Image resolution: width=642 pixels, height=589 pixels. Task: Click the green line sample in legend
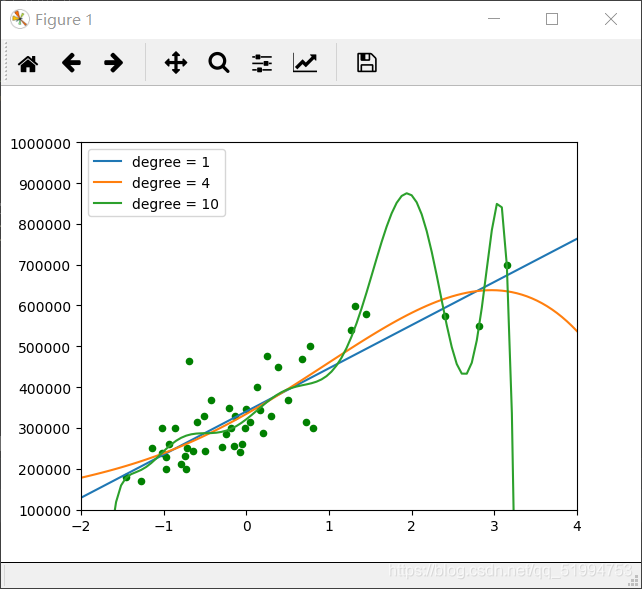pyautogui.click(x=108, y=203)
